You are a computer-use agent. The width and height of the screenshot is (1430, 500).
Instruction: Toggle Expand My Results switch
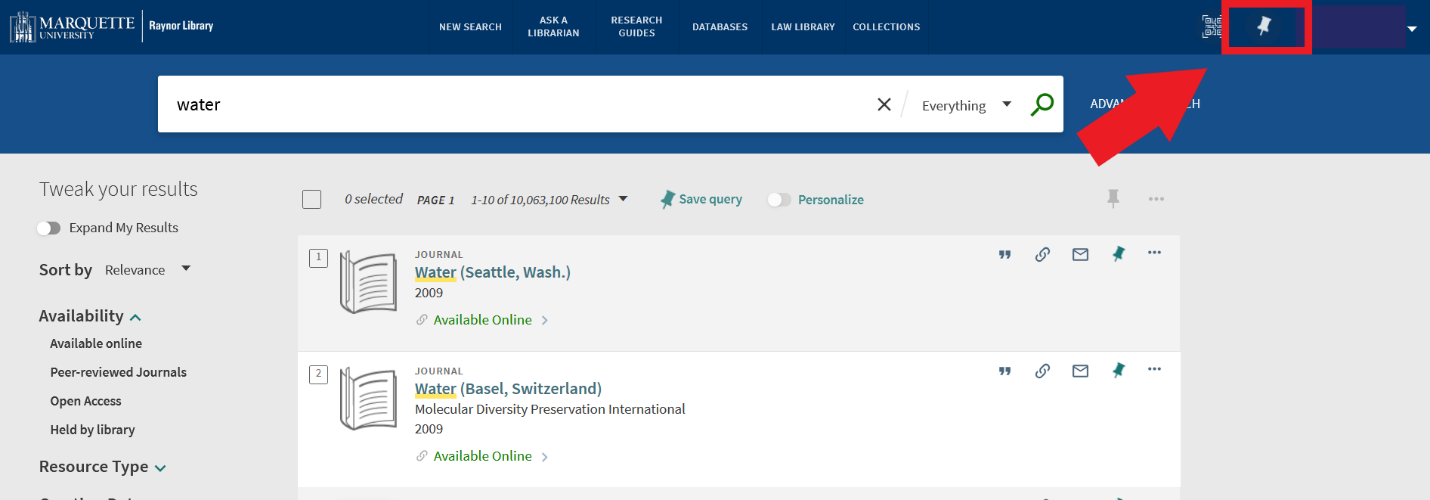pos(49,228)
